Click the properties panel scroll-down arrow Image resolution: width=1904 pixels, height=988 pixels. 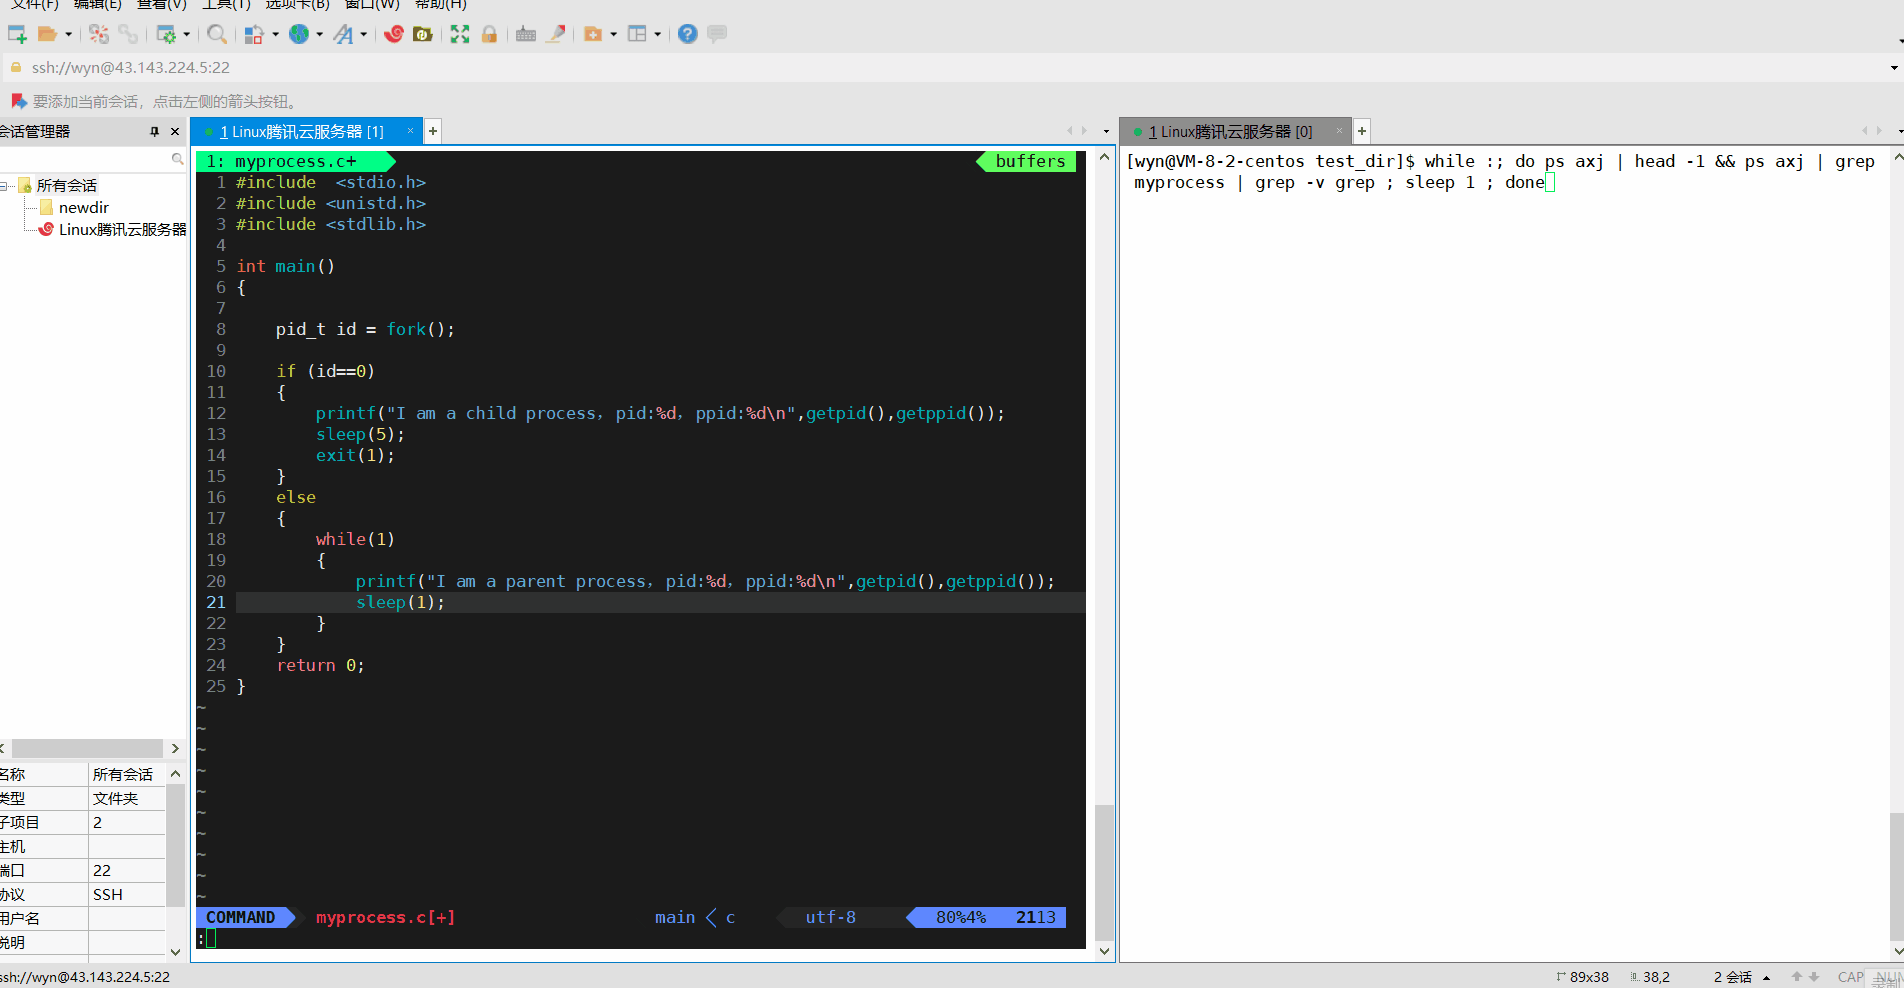pos(176,952)
